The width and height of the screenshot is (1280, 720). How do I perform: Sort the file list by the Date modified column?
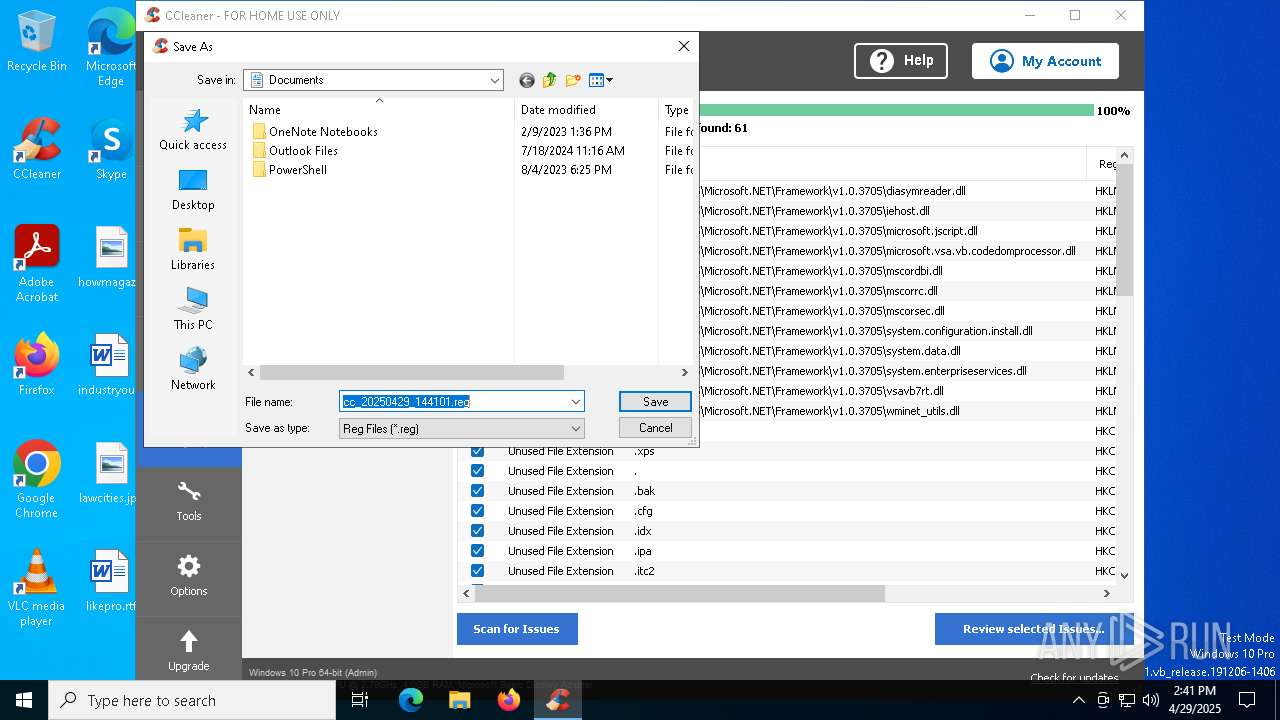[x=586, y=110]
